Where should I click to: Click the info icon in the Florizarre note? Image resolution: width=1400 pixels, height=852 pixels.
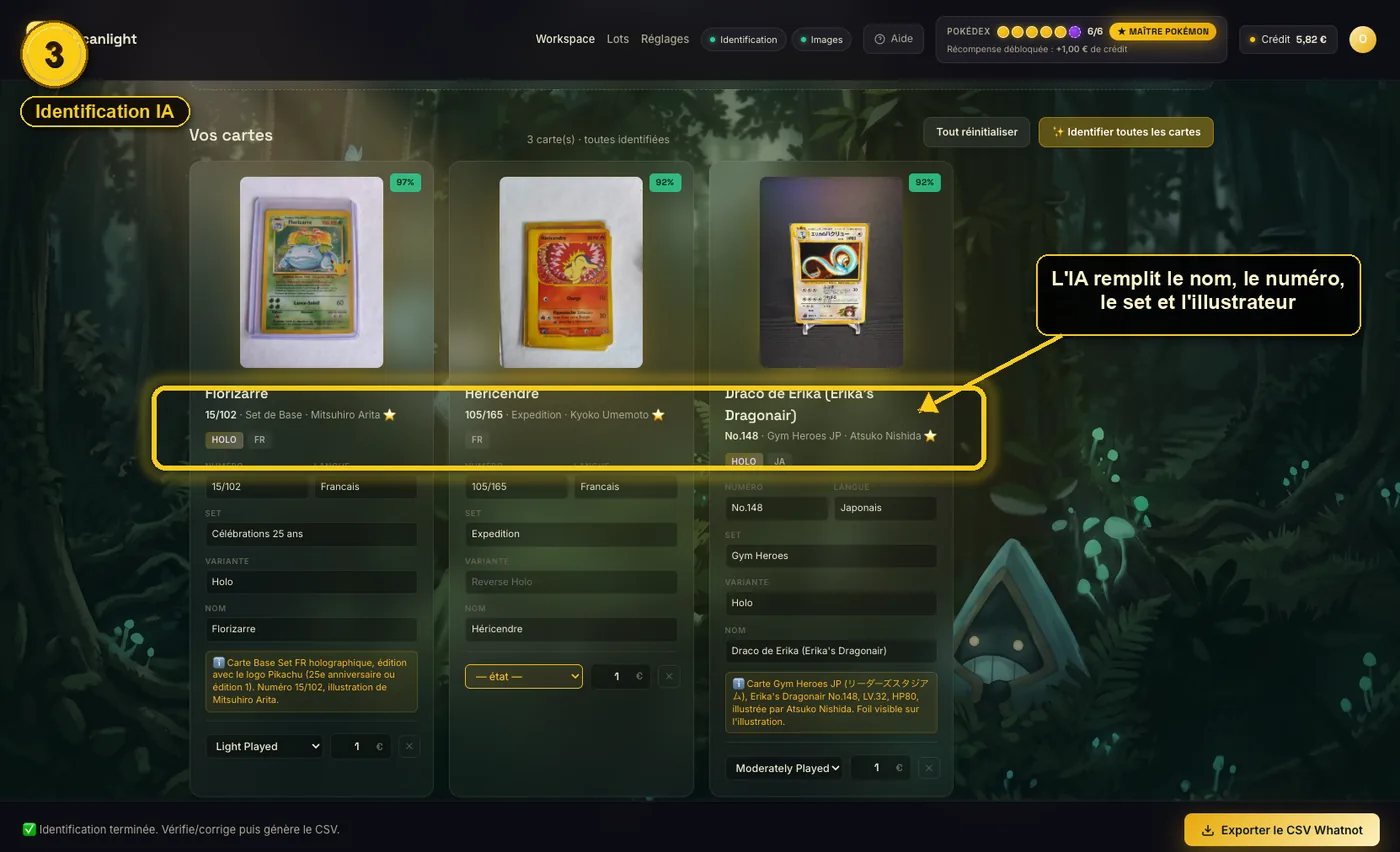pos(218,663)
